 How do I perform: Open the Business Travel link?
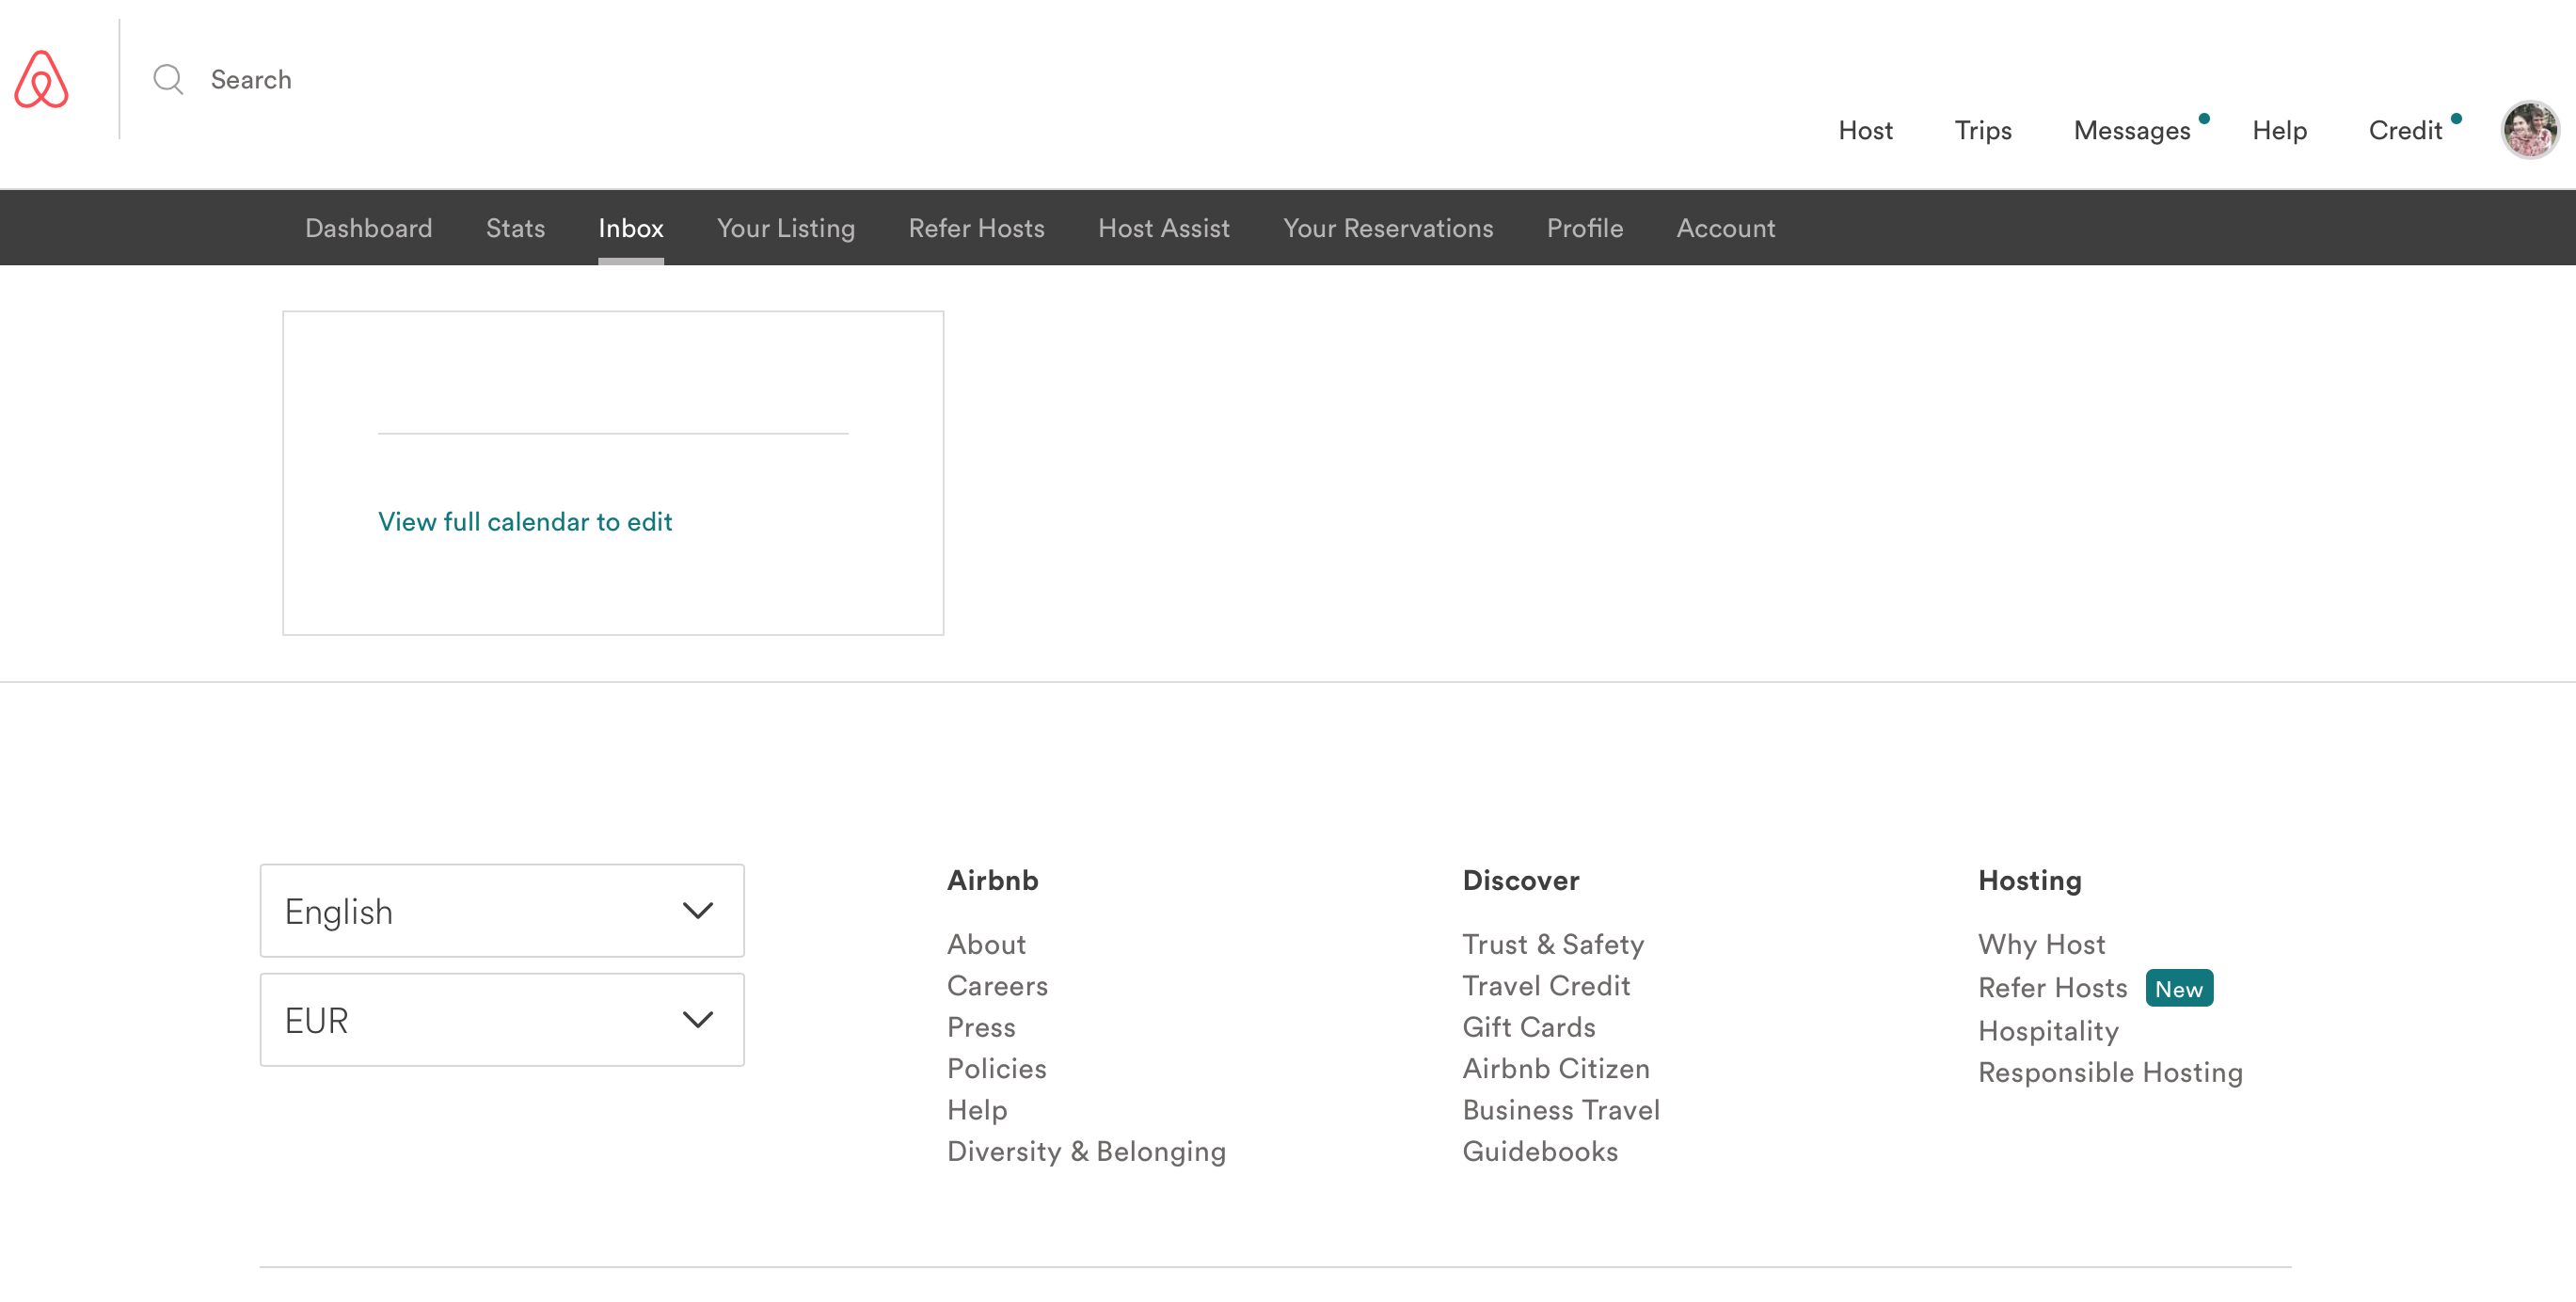click(1561, 1110)
